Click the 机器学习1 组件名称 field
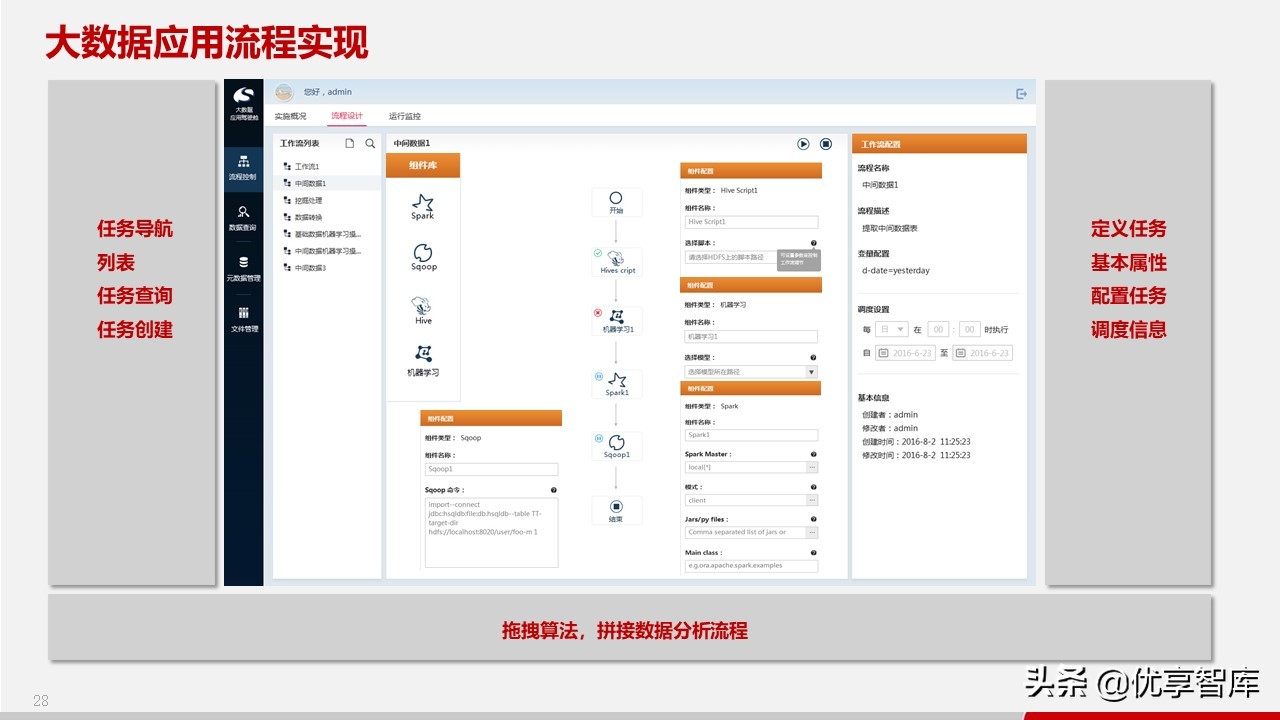Viewport: 1280px width, 720px height. [x=751, y=337]
